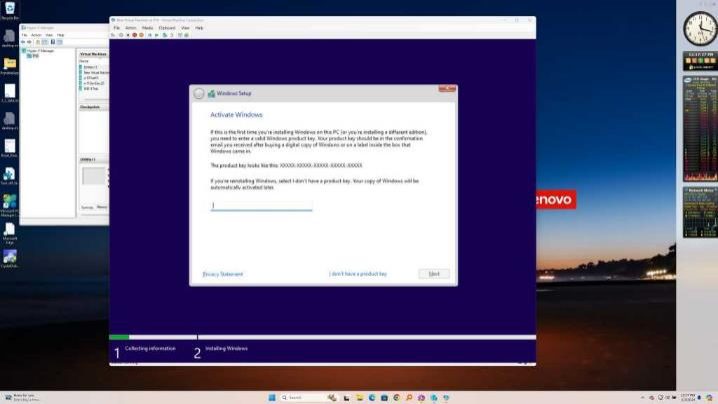The image size is (718, 404).
Task: Click the Windows Start button on taskbar
Action: 272,398
